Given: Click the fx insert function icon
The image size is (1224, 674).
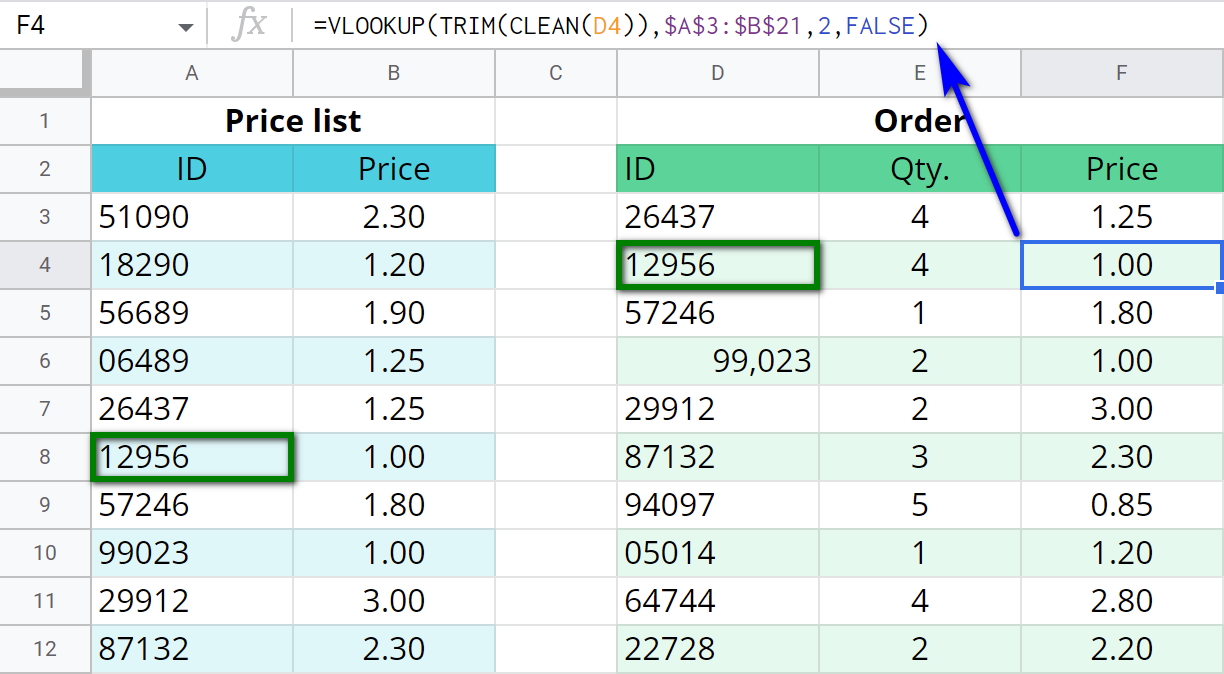Looking at the screenshot, I should [253, 24].
